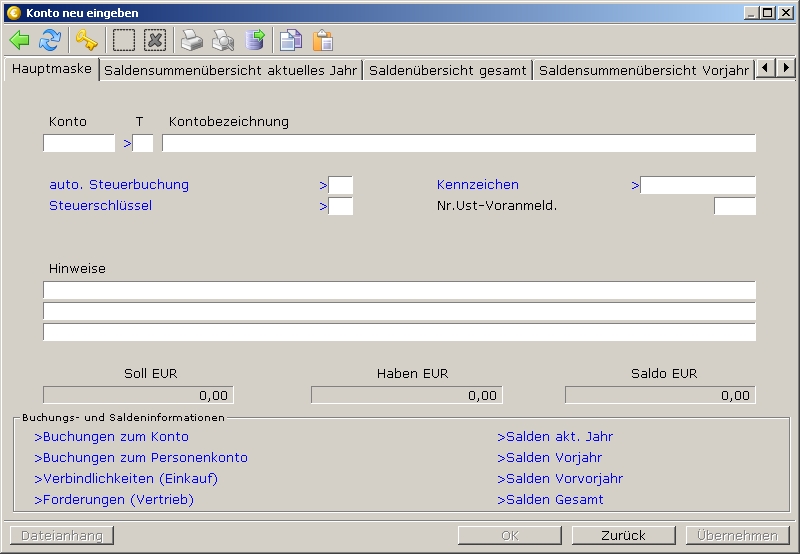
Task: Open print preview with magnifier printer icon
Action: (223, 40)
